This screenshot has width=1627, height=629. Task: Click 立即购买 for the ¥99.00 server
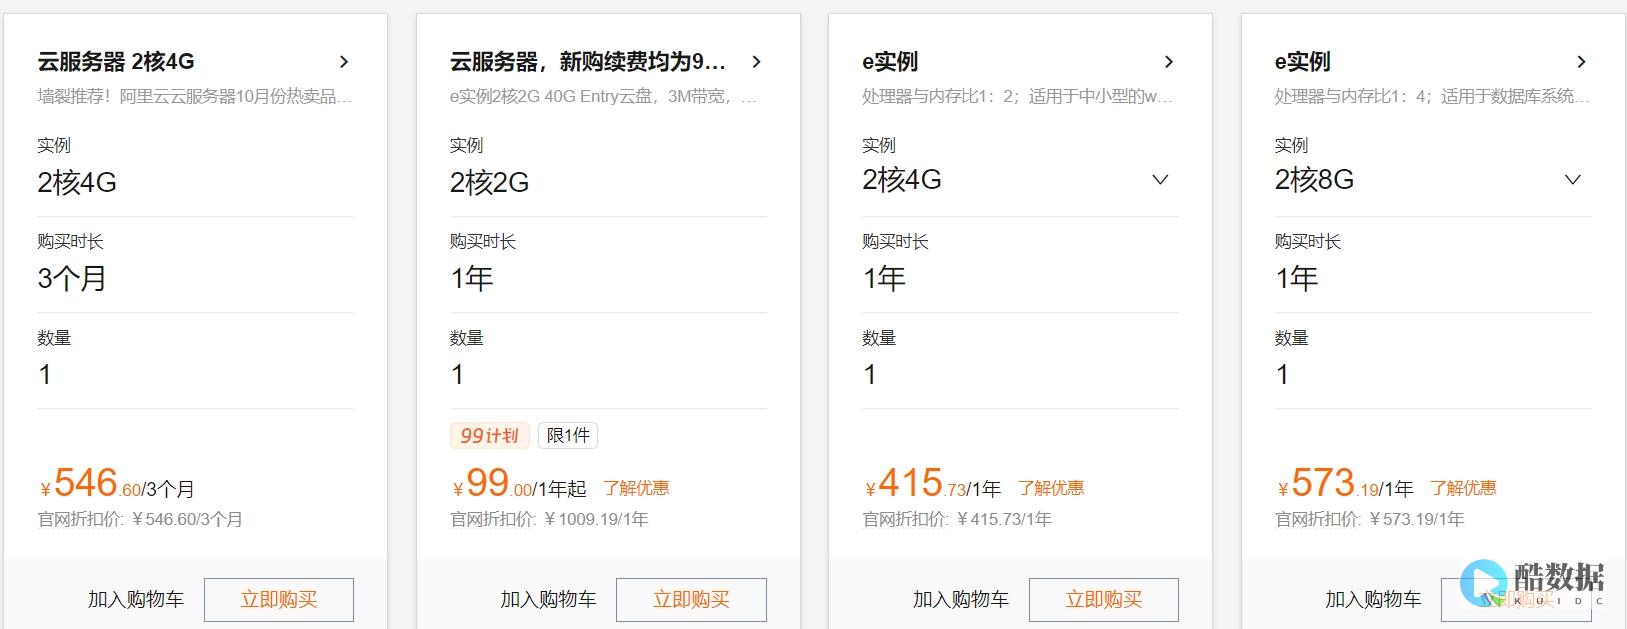point(691,600)
